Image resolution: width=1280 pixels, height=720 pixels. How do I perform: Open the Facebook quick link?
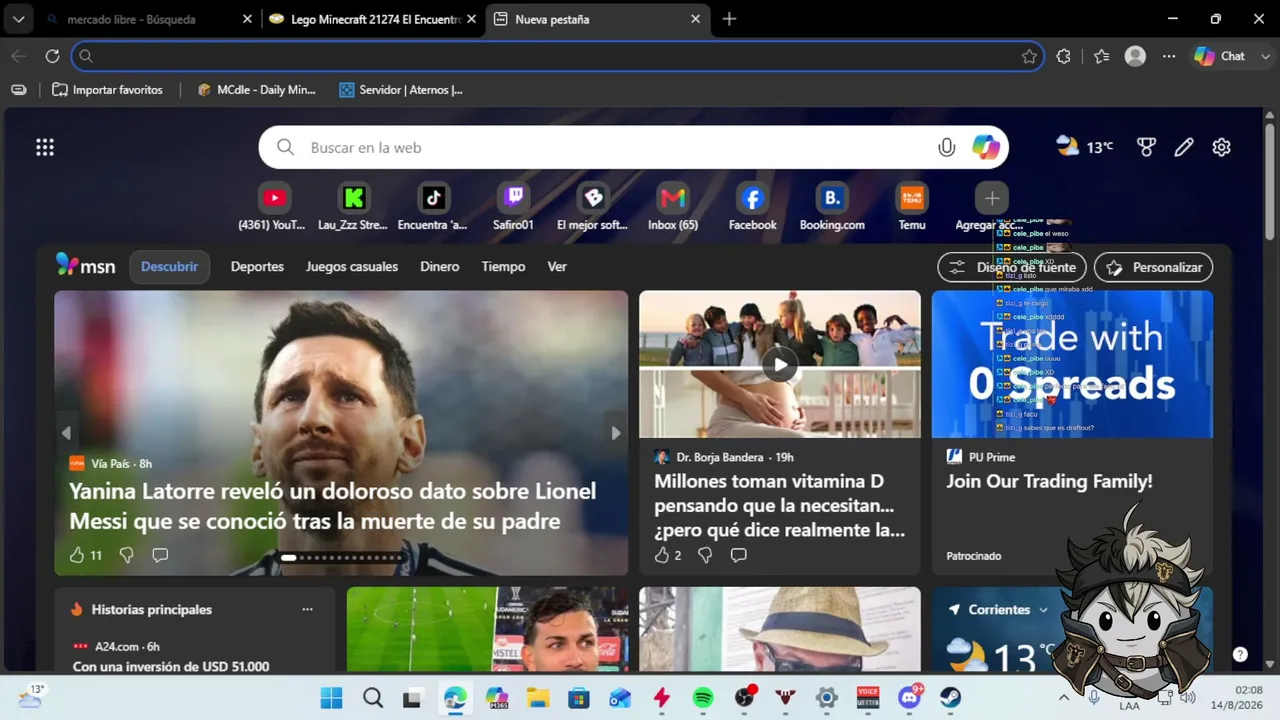pos(753,198)
